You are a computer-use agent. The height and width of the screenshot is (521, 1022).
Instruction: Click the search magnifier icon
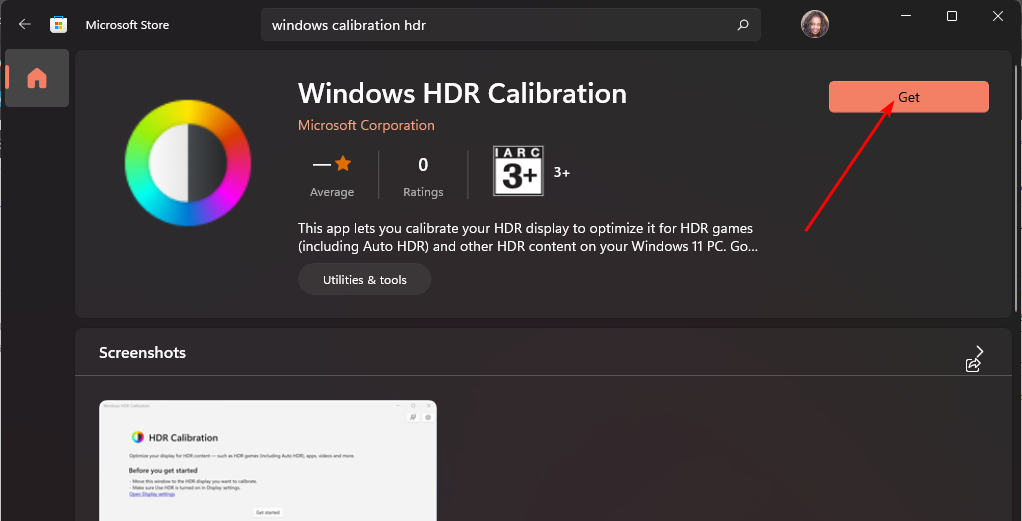tap(742, 25)
